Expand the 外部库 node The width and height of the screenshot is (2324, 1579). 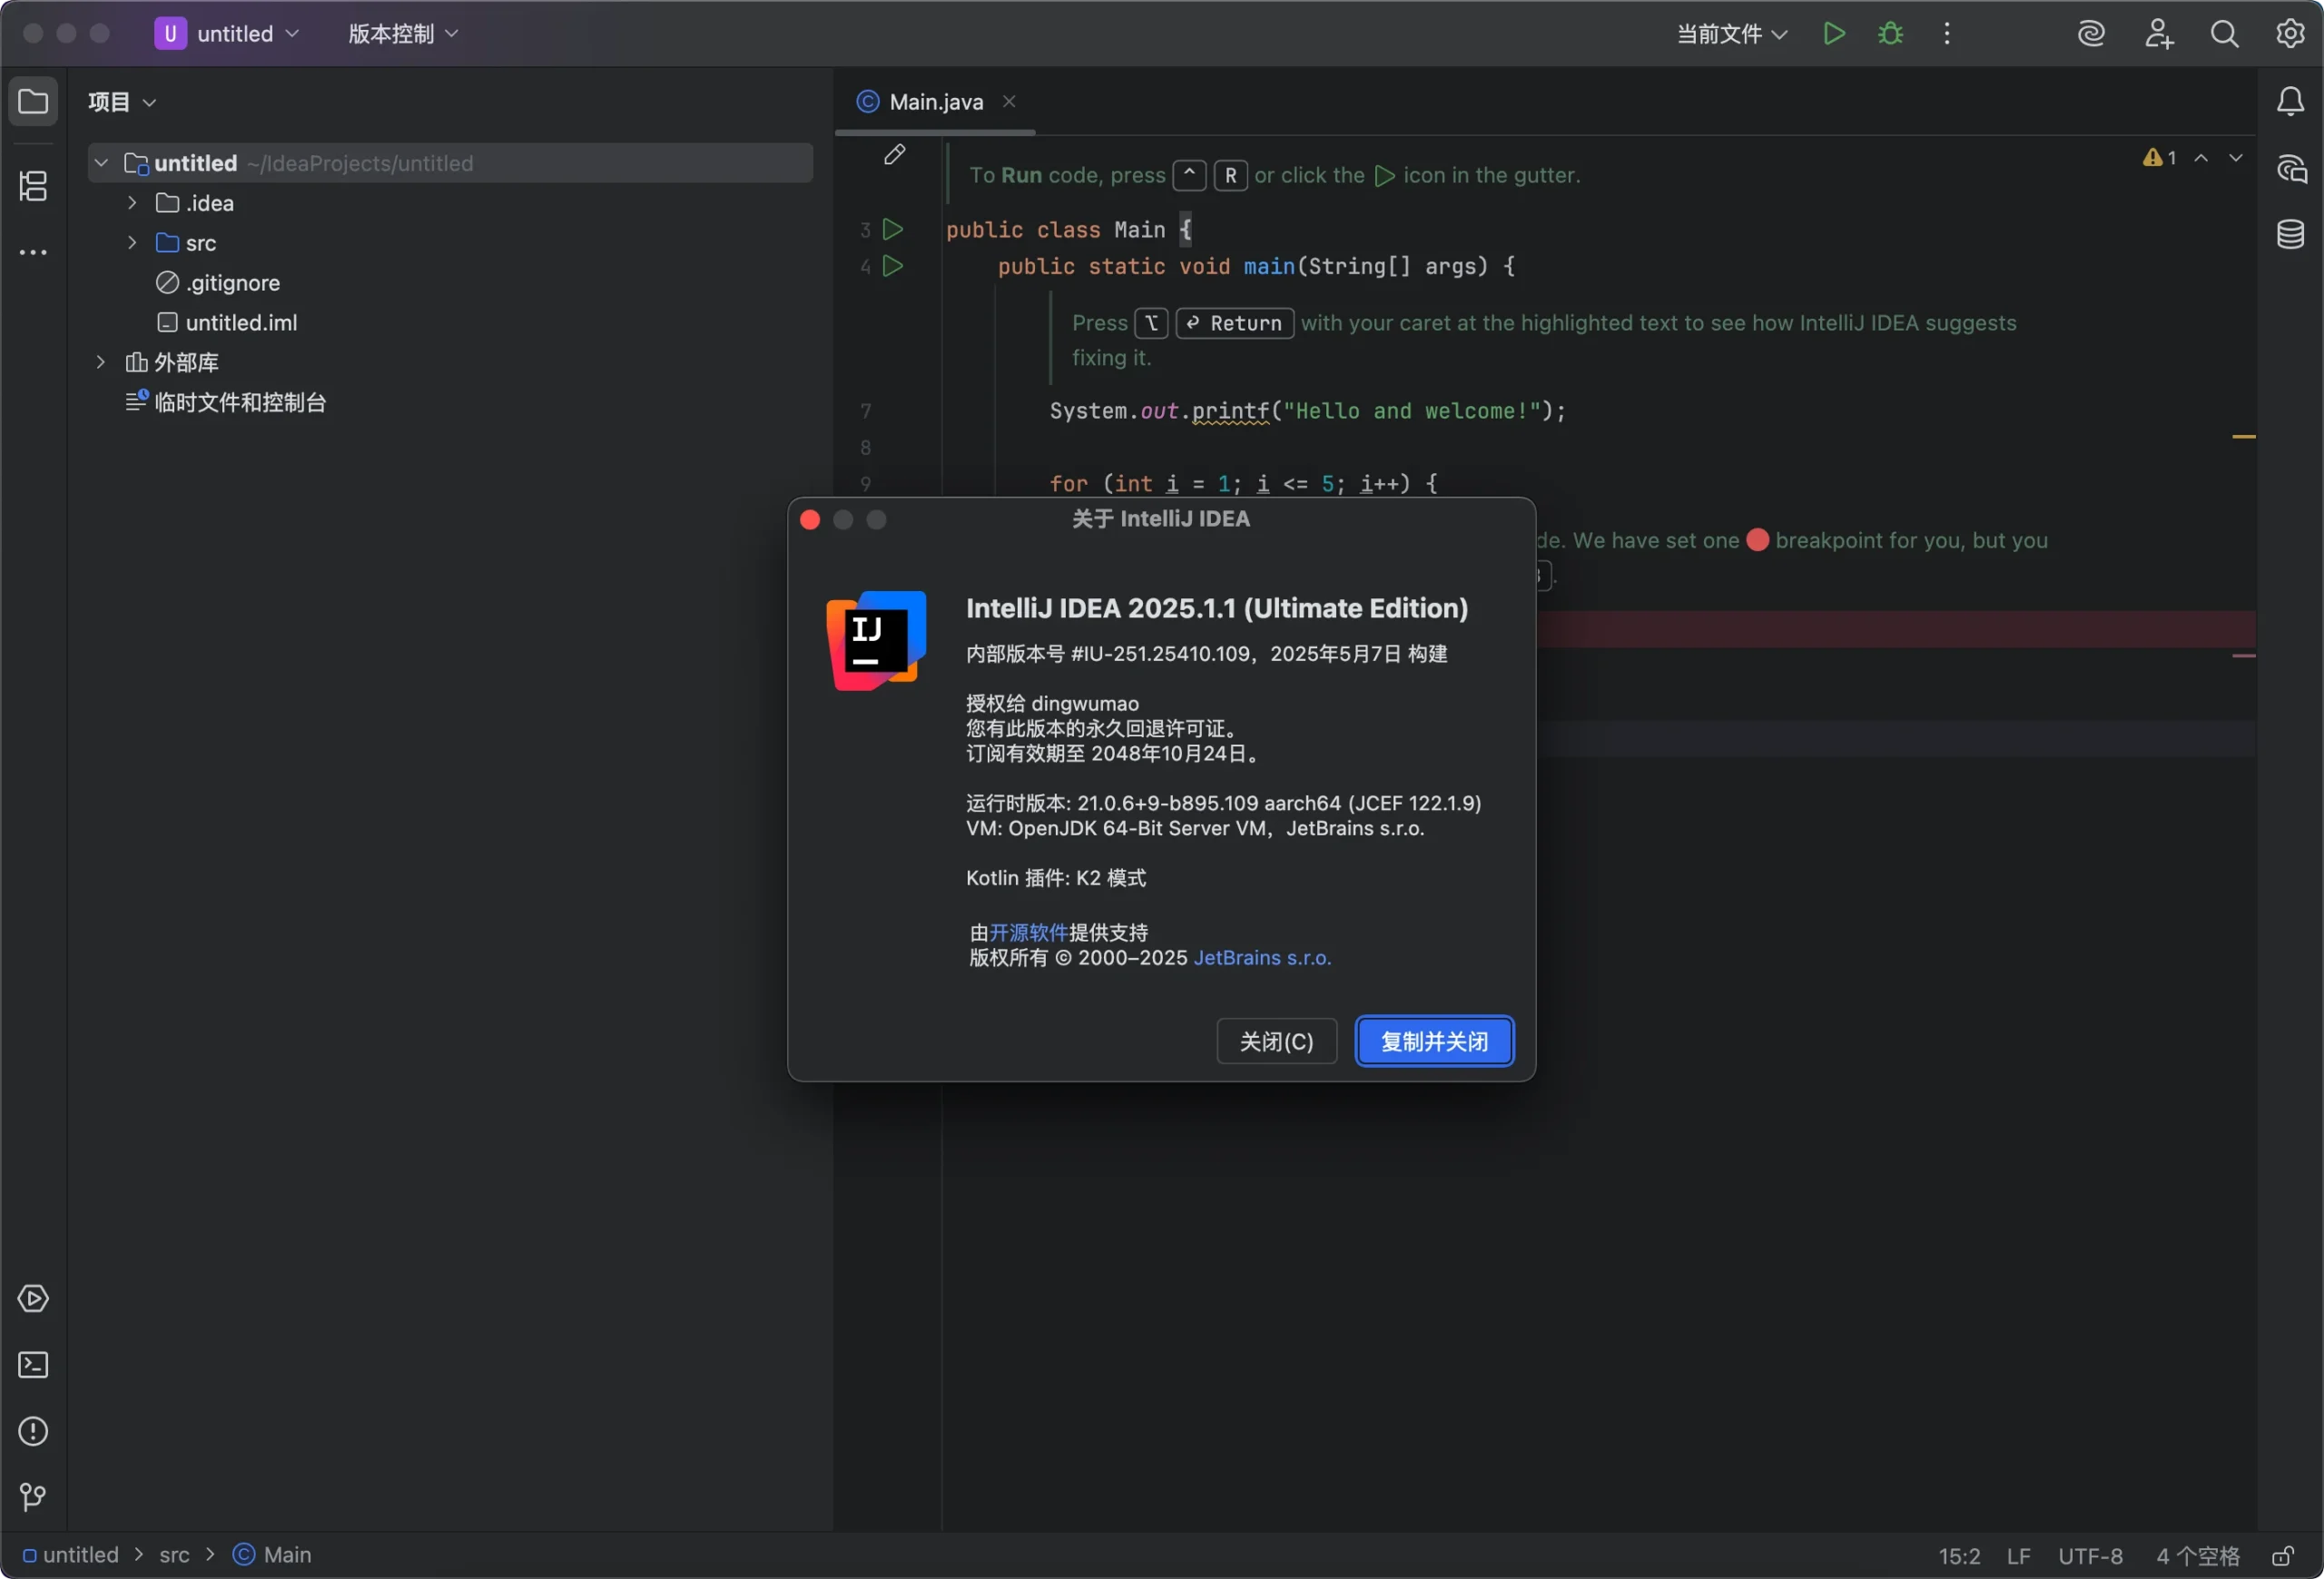[100, 362]
